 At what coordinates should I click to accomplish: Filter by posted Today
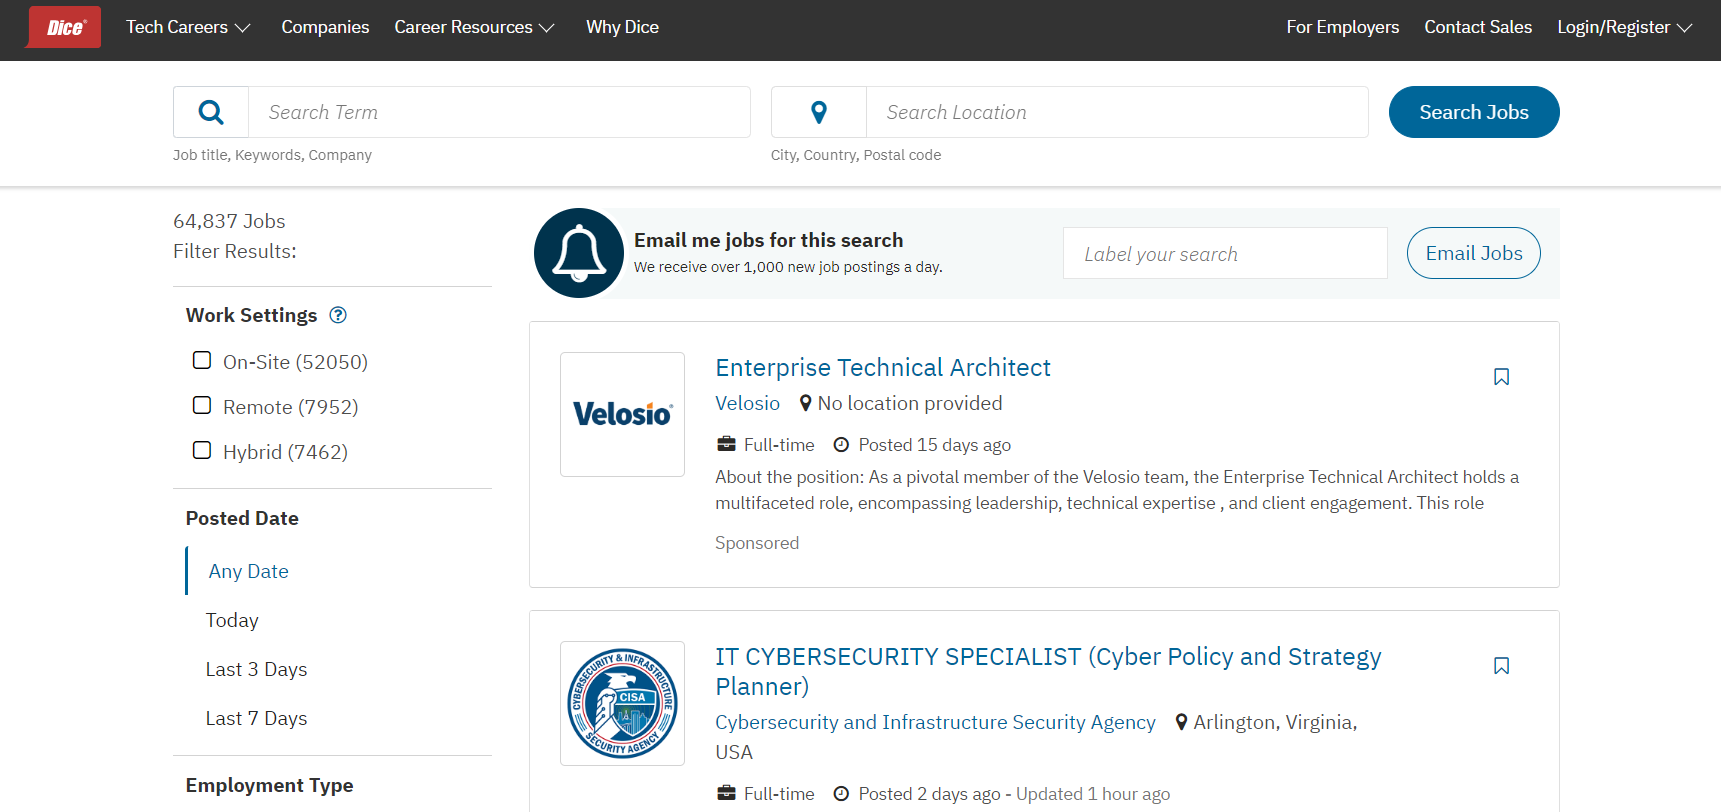[x=232, y=620]
